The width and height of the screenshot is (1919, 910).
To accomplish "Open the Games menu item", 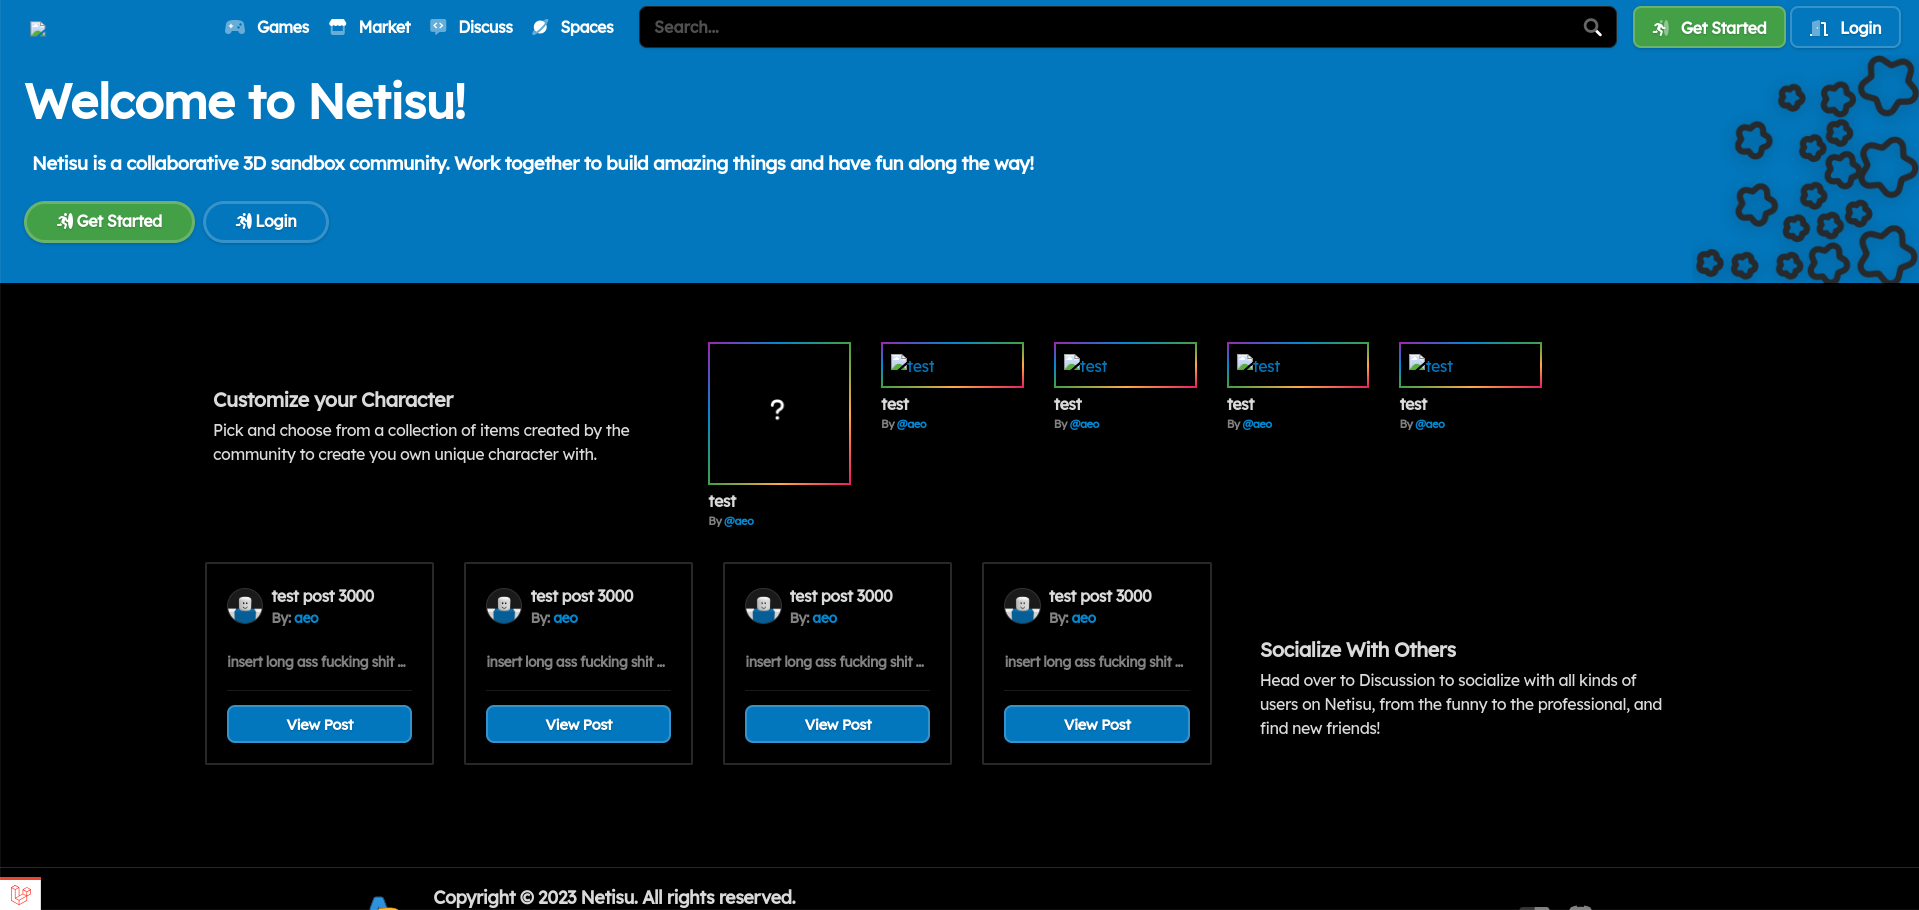I will tap(282, 27).
